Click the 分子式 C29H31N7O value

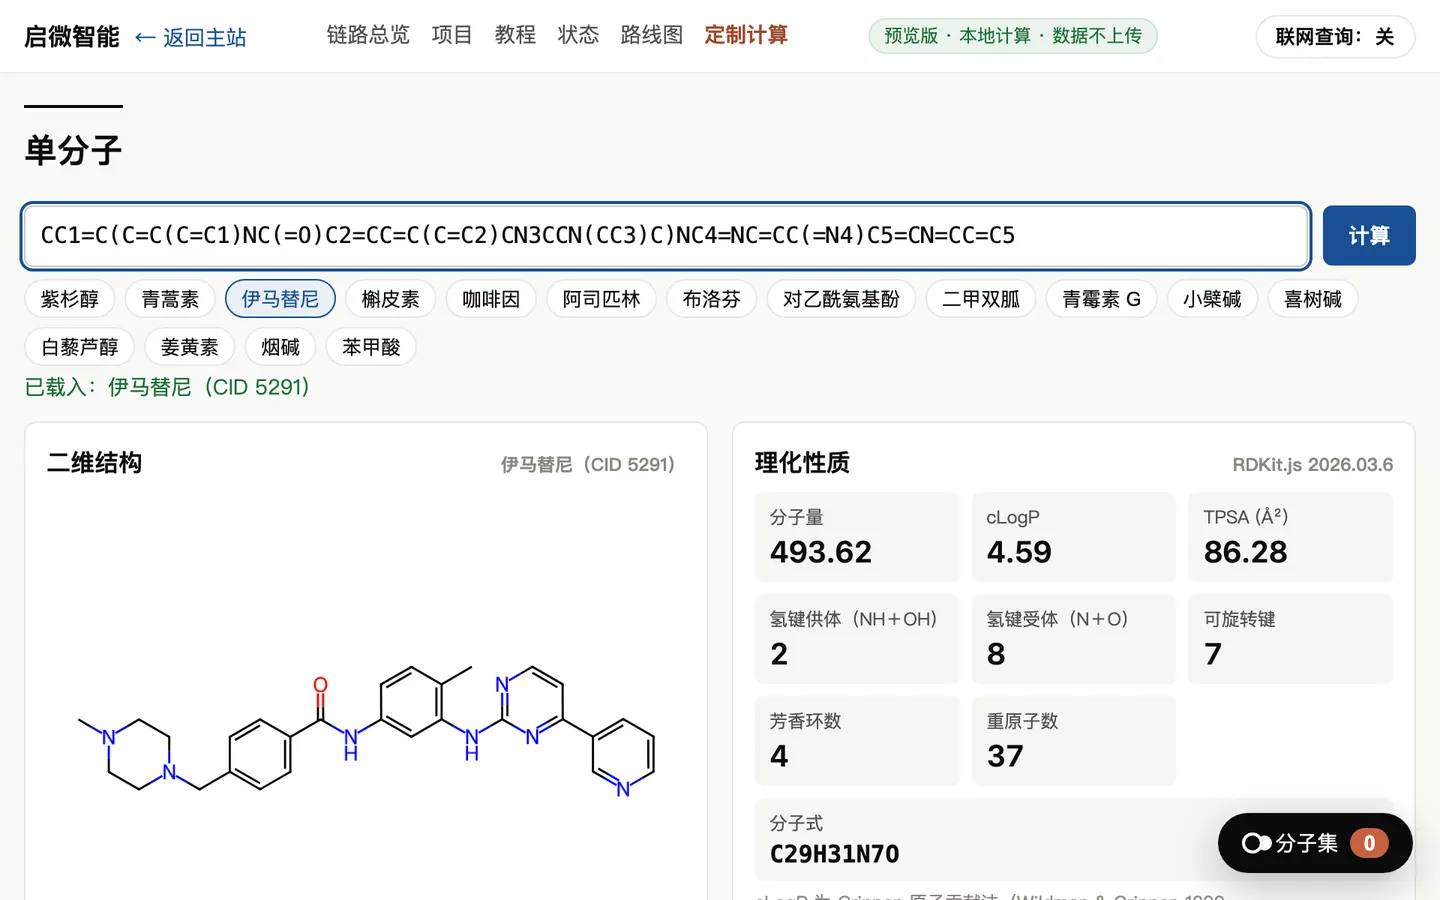(834, 854)
